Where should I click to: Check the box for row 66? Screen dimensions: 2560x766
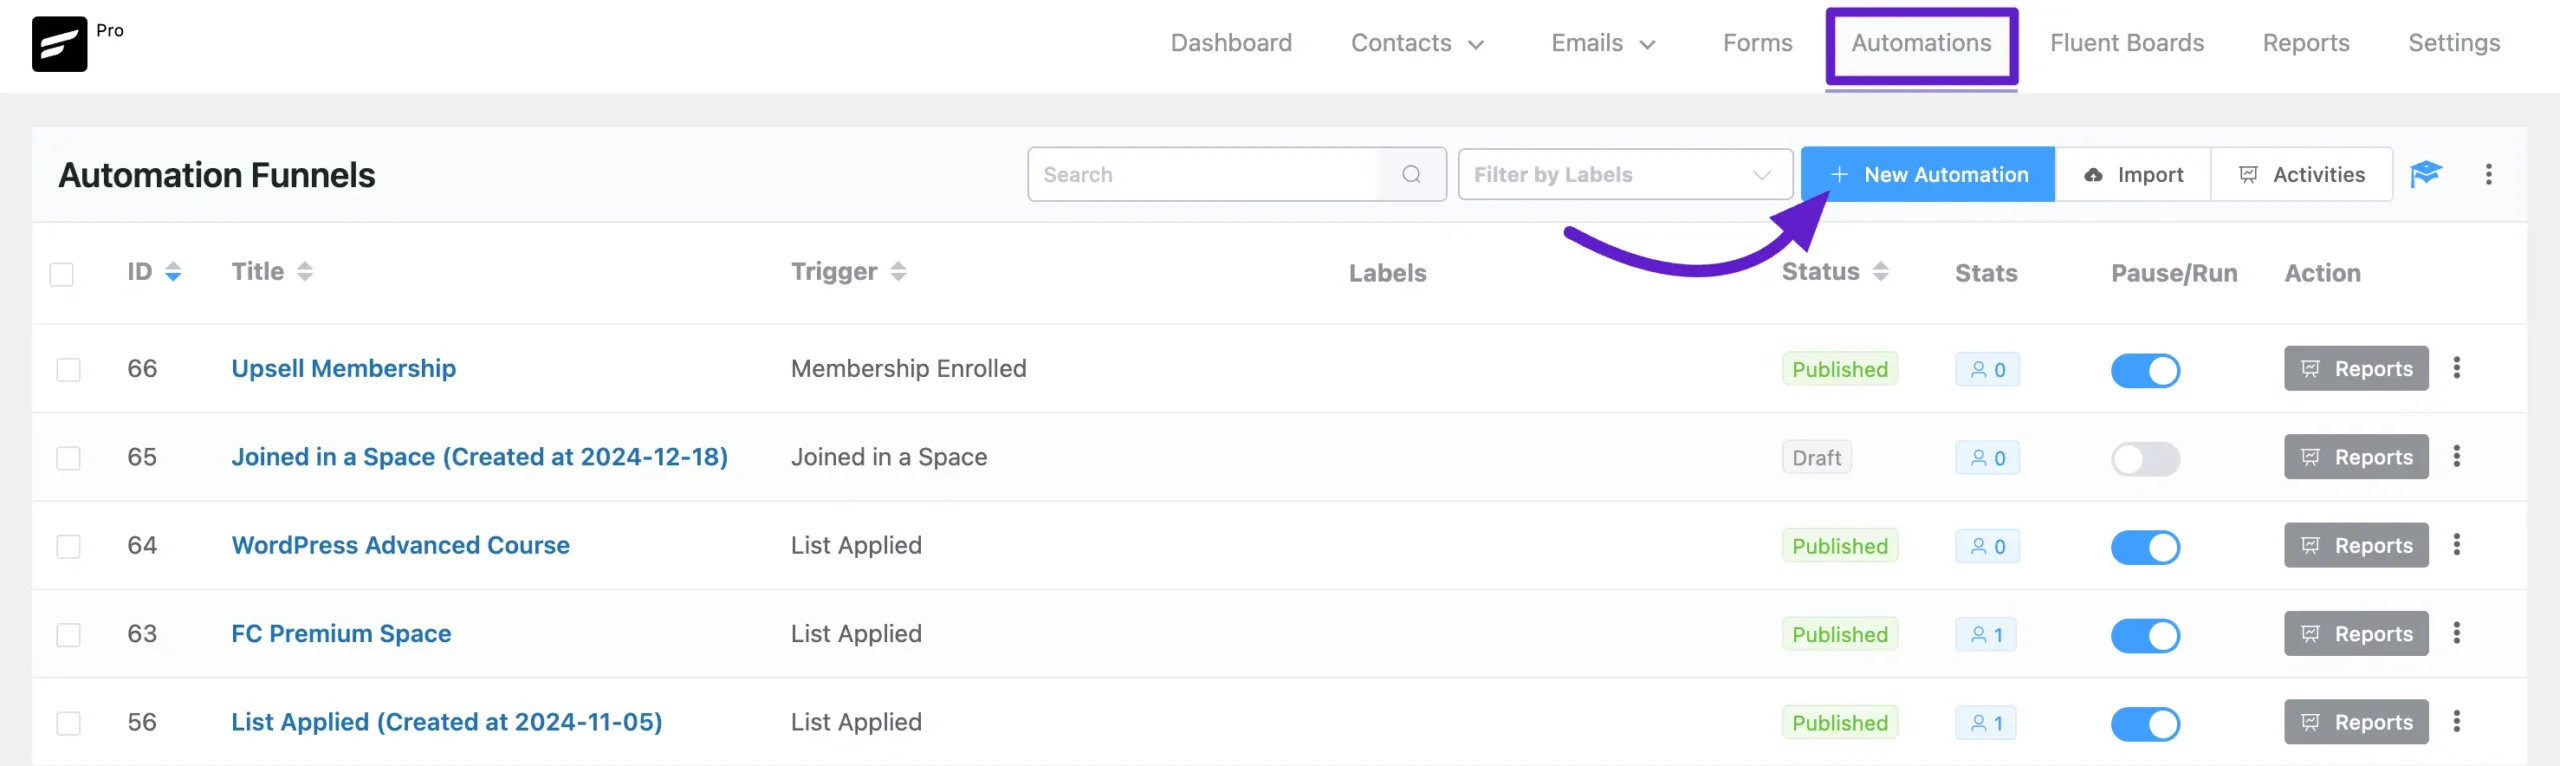68,370
